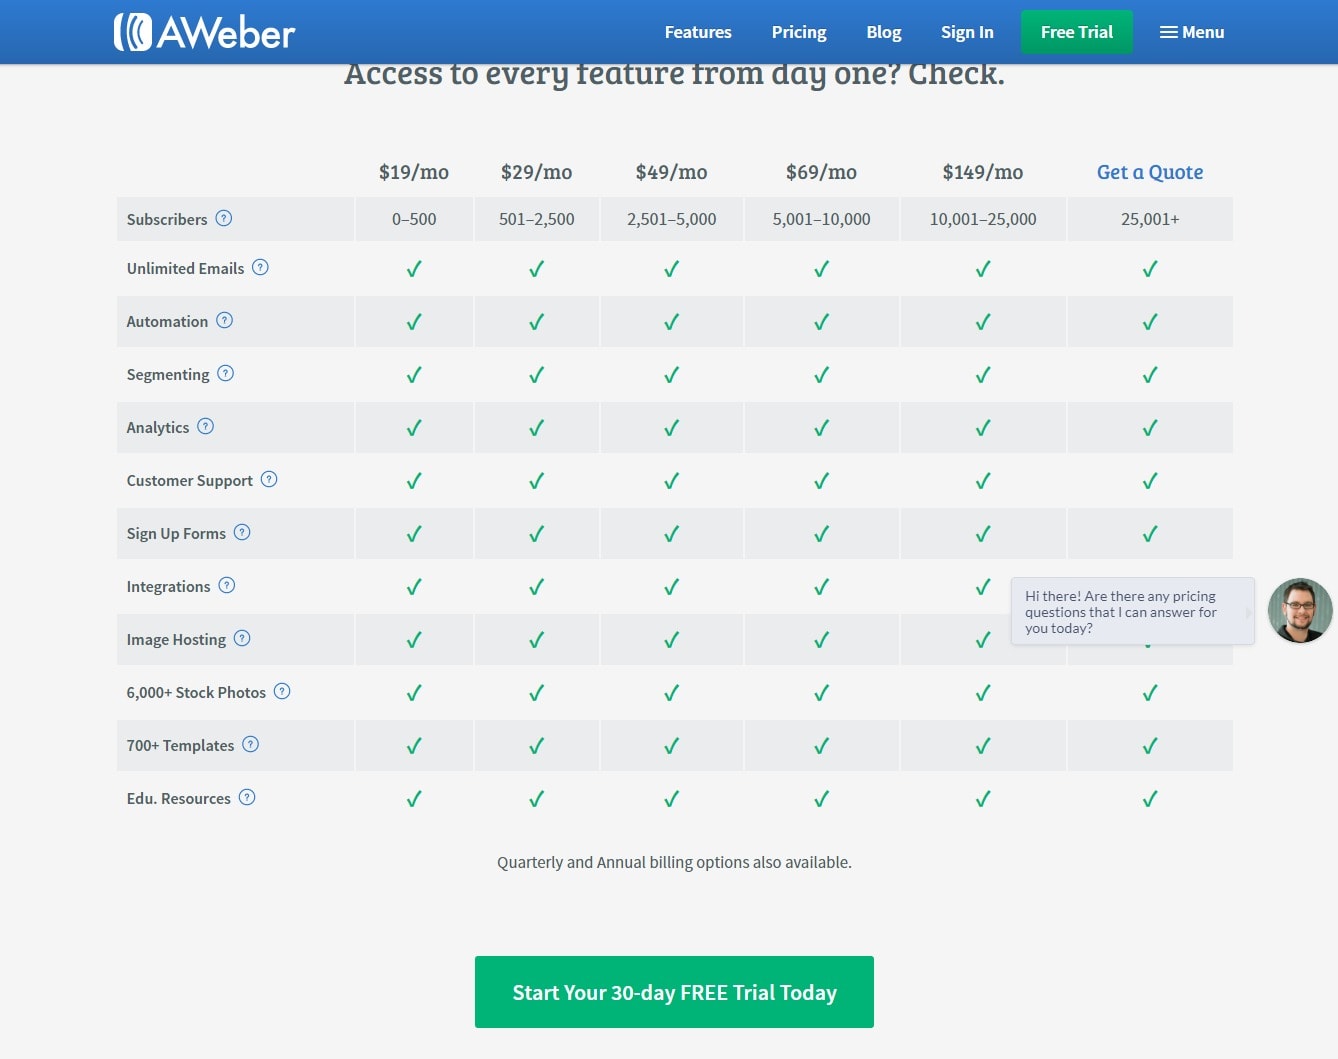Click the Integrations info icon
1338x1059 pixels.
click(227, 585)
